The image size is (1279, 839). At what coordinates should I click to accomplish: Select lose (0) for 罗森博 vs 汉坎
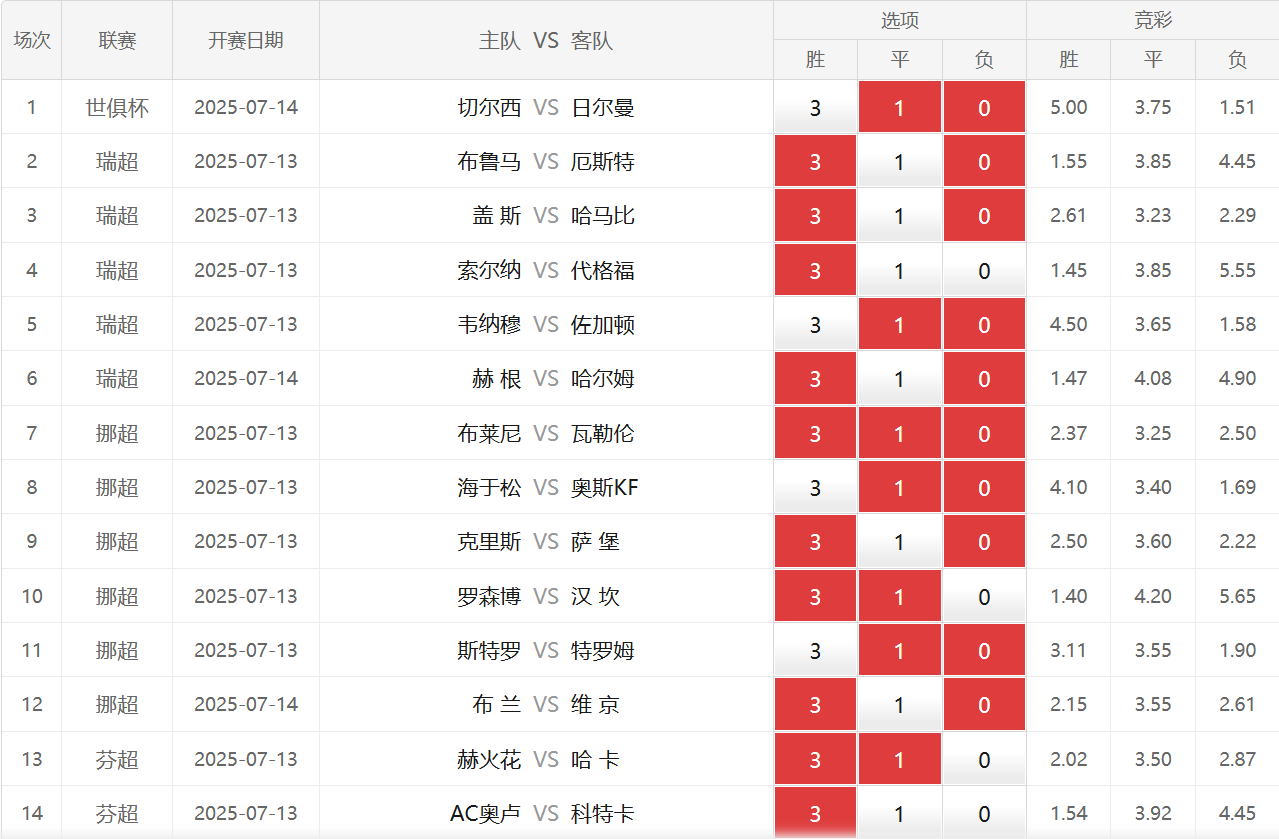click(984, 596)
